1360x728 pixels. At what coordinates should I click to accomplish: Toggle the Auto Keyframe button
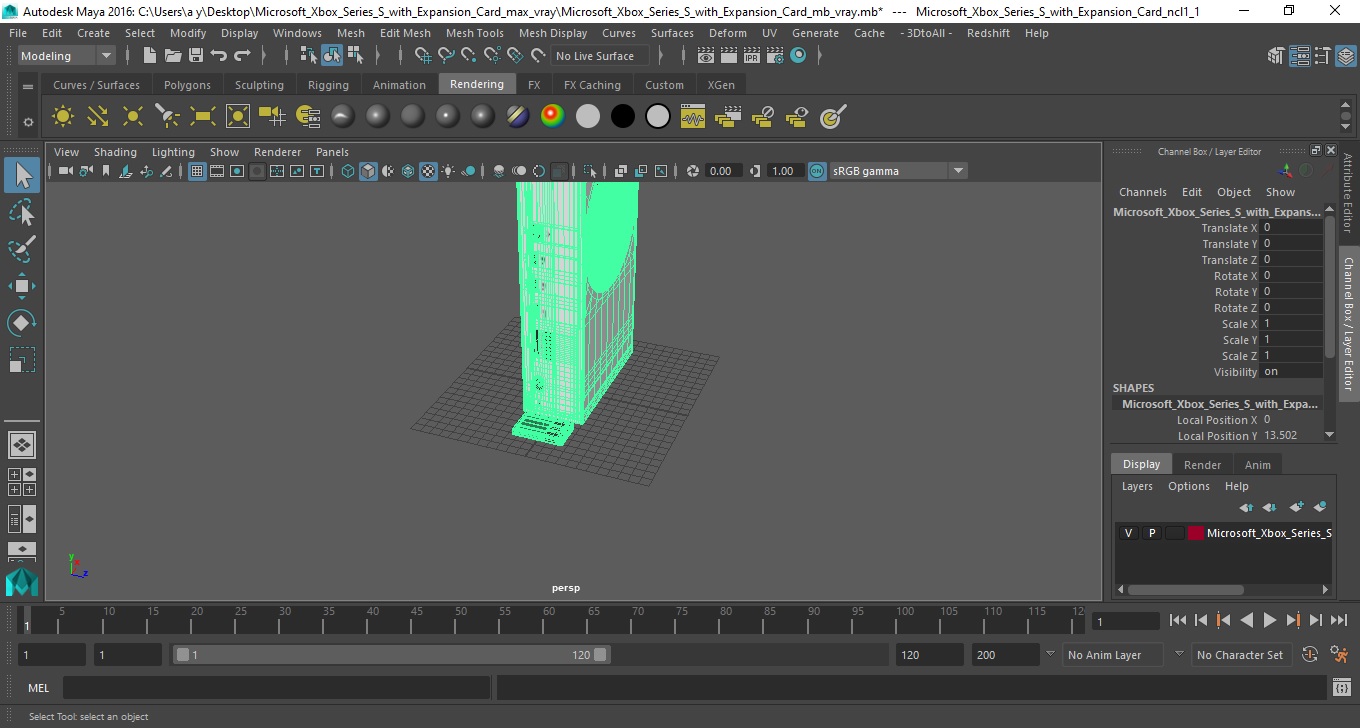point(1311,655)
